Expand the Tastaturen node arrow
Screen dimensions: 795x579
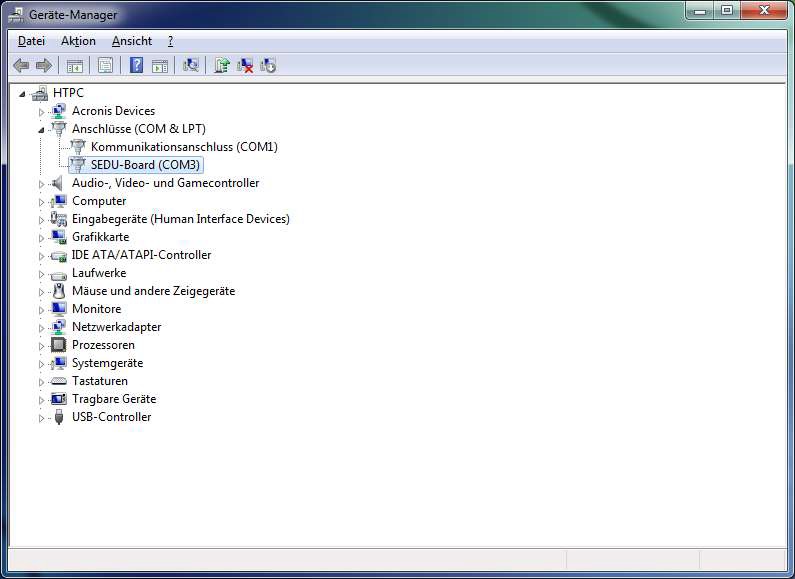pos(42,382)
